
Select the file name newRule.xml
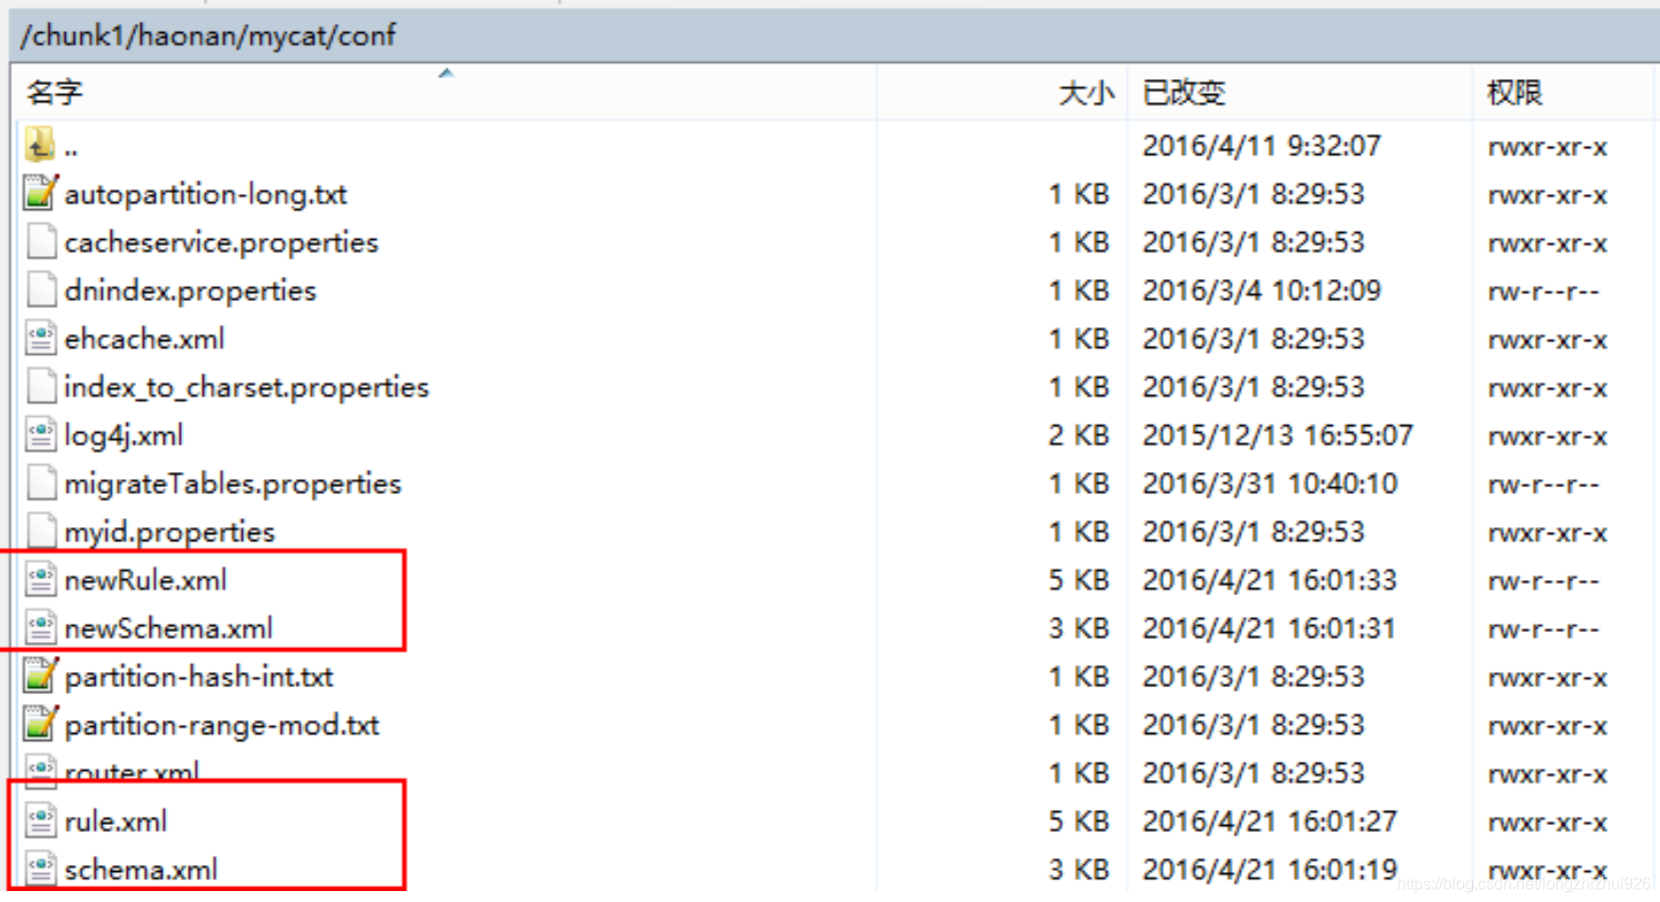(x=146, y=580)
